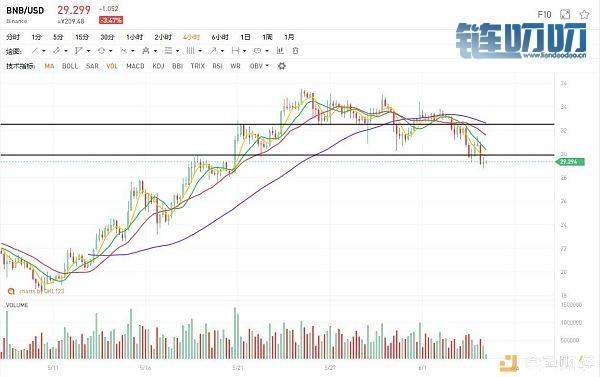Viewport: 600px width, 377px height.
Task: Expand the measure tool dropdown arrow
Action: pyautogui.click(x=245, y=51)
